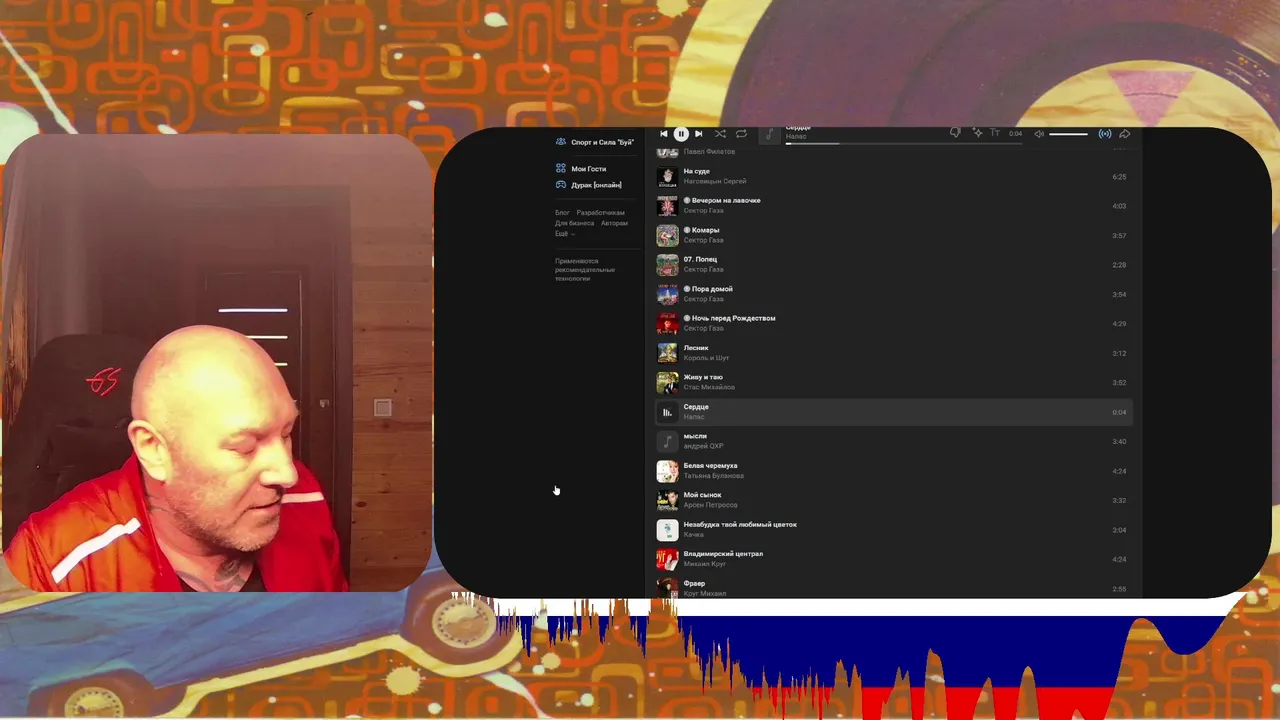Open Мои Гости app

588,169
